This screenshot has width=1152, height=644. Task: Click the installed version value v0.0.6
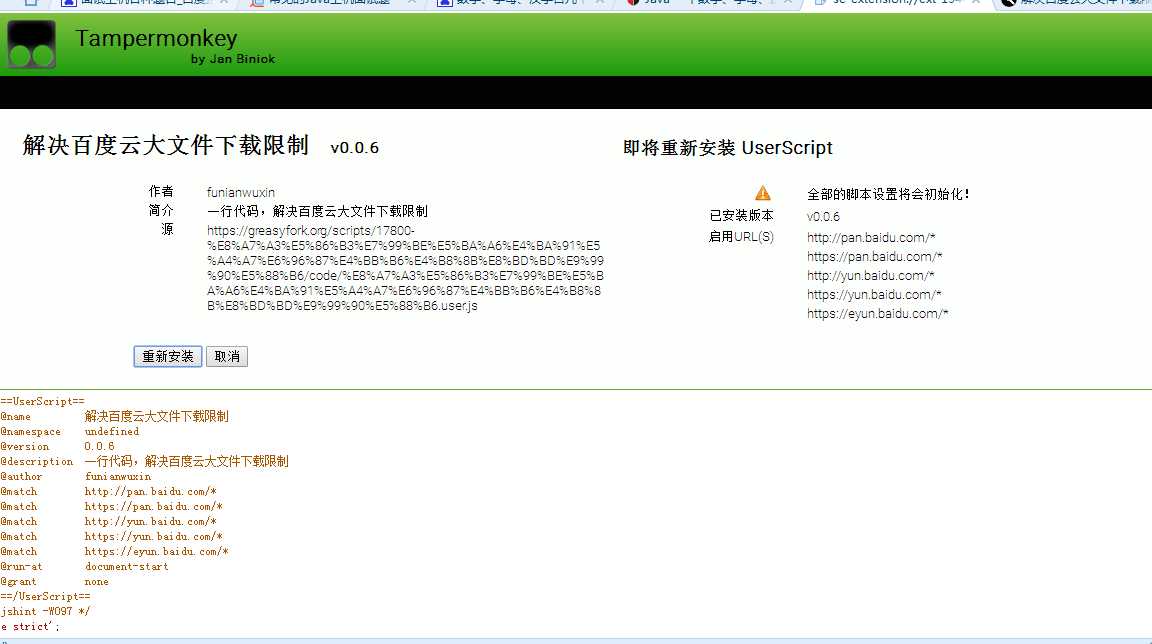coord(823,217)
